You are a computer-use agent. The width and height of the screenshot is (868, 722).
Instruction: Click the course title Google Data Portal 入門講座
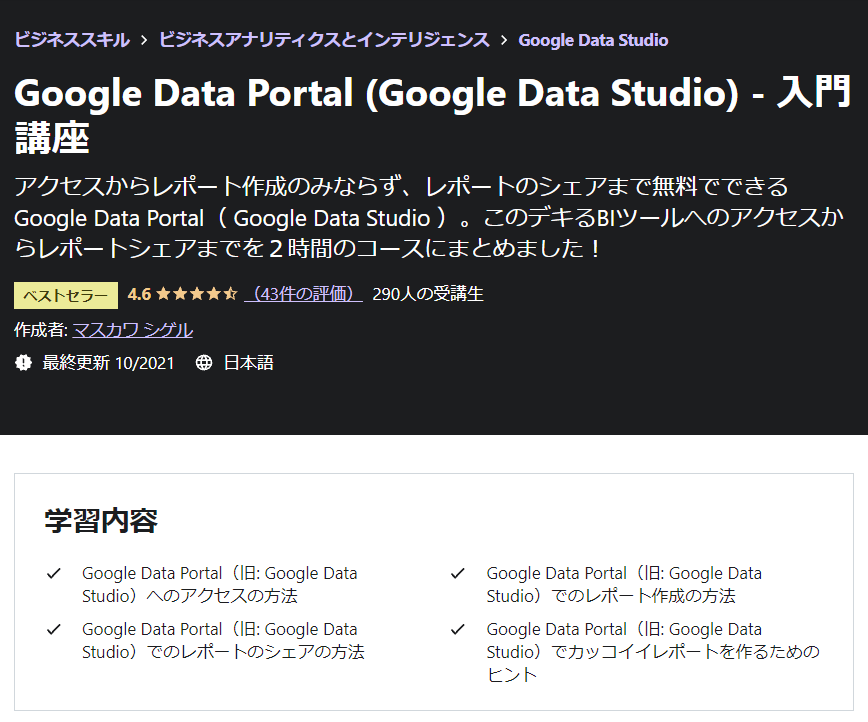[x=432, y=115]
